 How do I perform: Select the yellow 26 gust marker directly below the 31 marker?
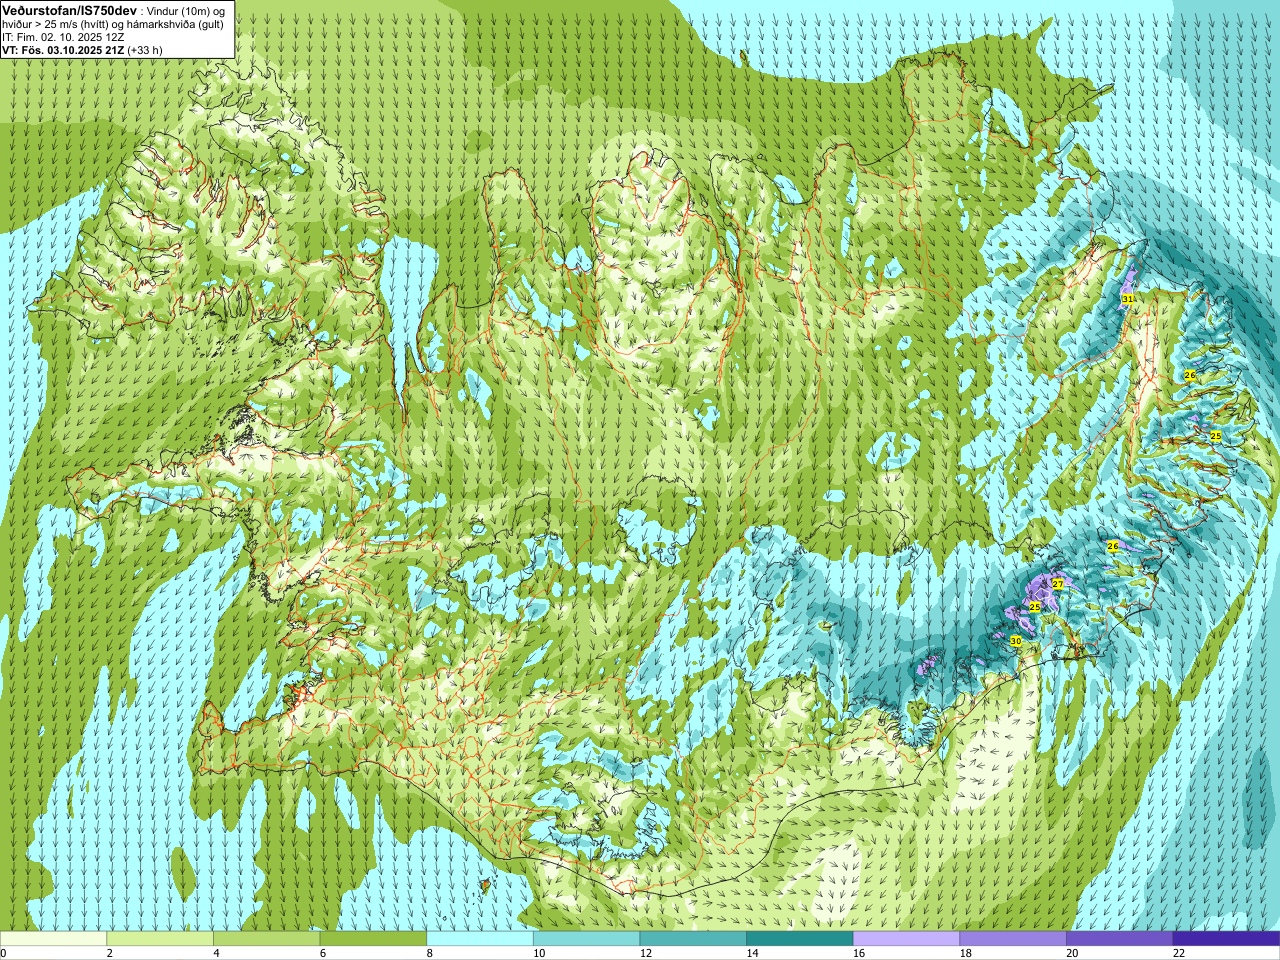click(x=1190, y=375)
